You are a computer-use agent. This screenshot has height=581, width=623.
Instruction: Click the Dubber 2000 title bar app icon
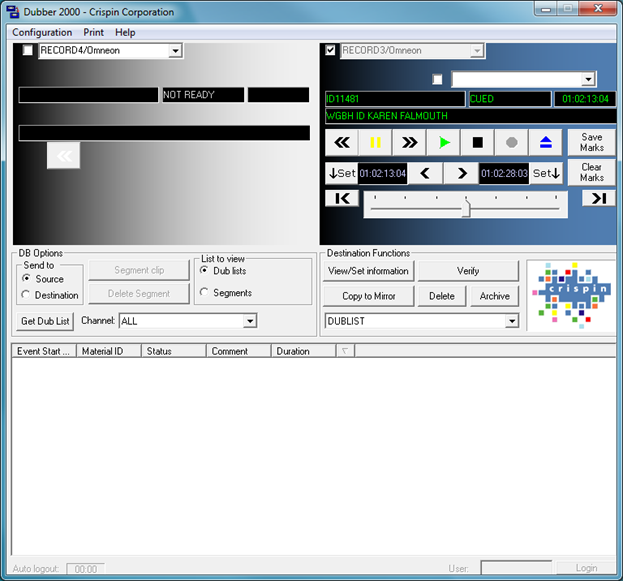click(x=12, y=12)
